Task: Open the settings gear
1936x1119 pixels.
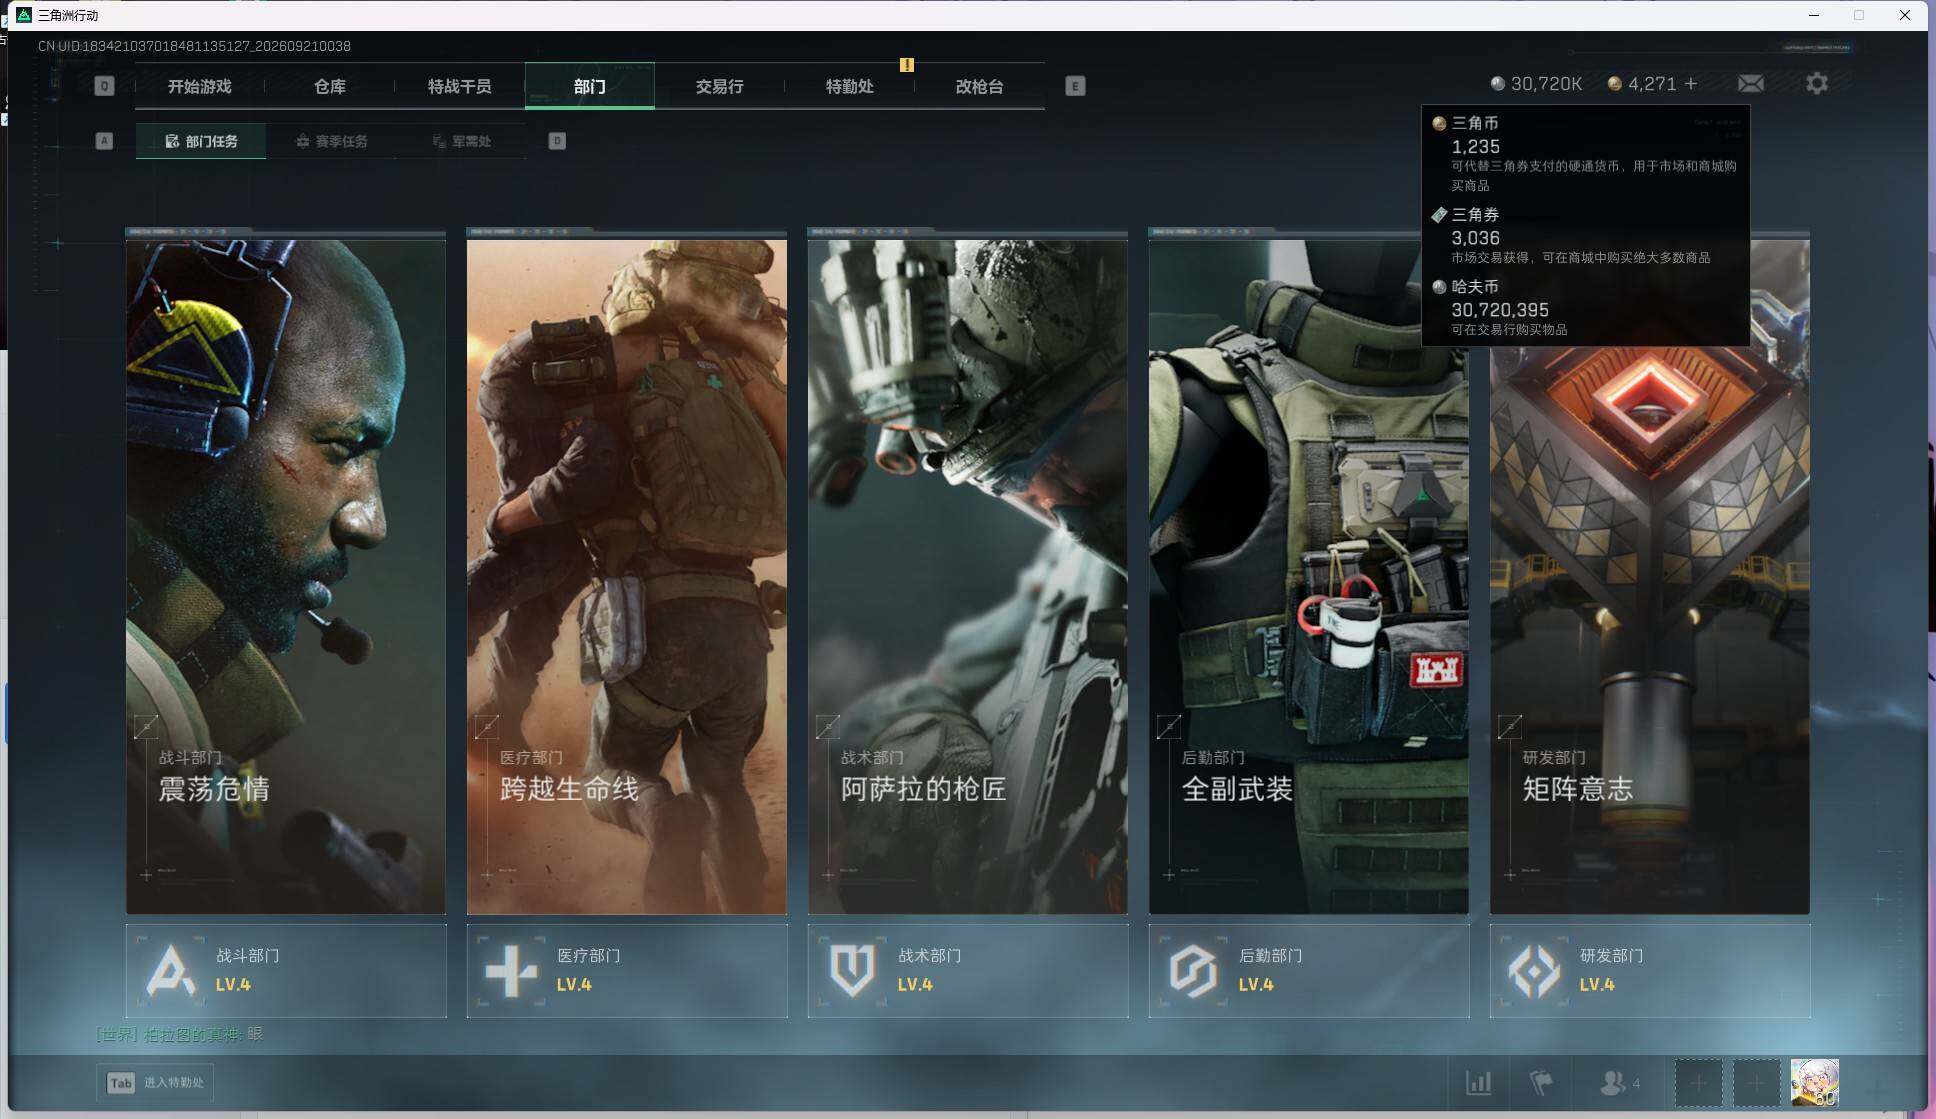Action: 1817,84
